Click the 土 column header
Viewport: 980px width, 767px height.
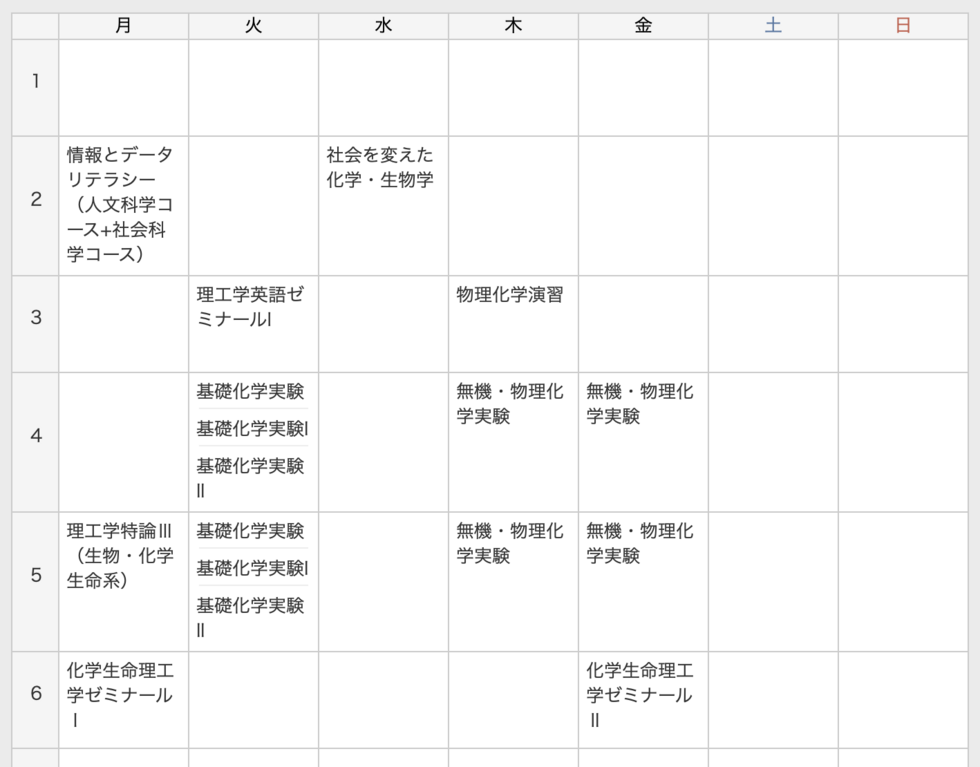point(772,24)
